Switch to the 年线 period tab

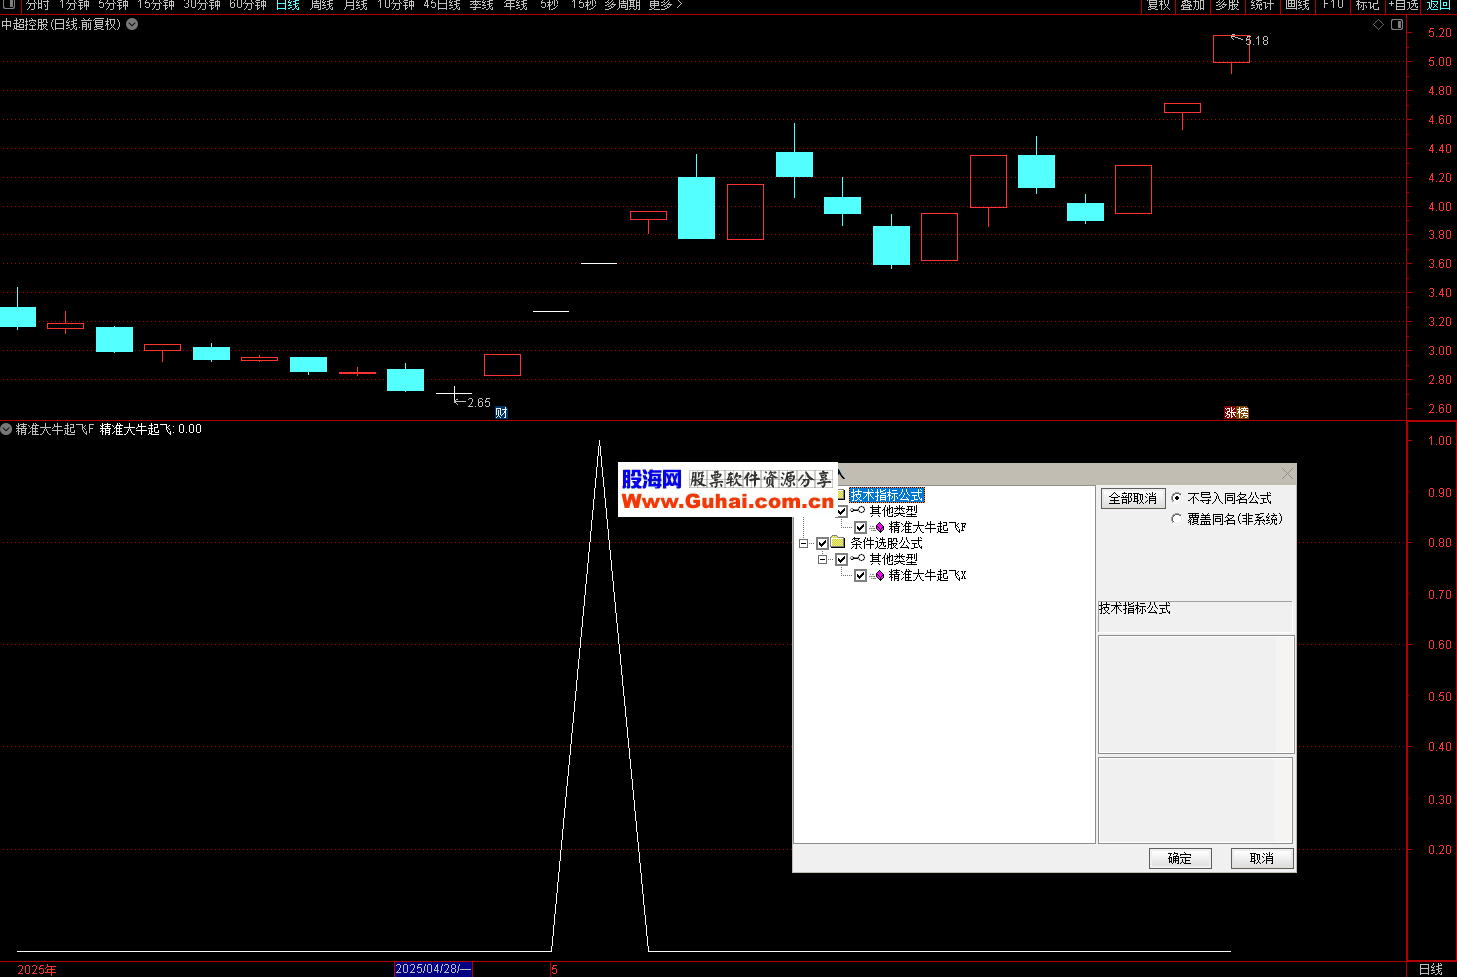516,5
